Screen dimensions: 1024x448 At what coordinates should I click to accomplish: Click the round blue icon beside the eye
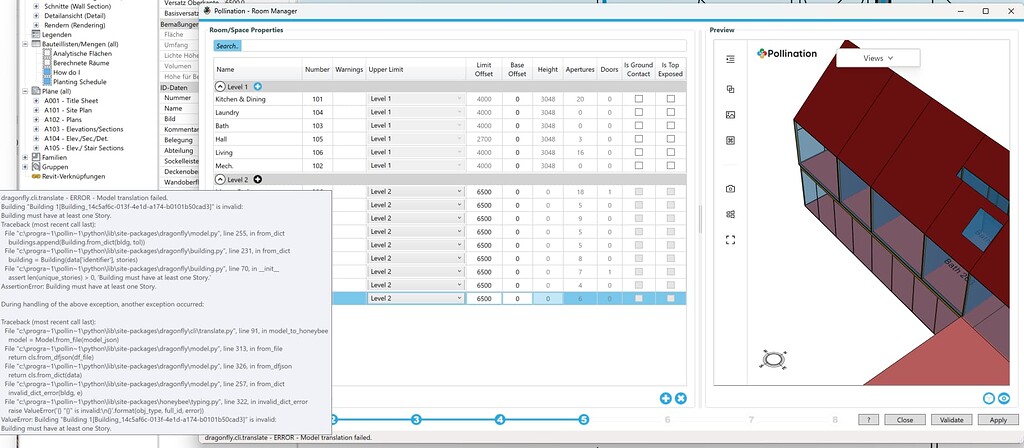989,398
